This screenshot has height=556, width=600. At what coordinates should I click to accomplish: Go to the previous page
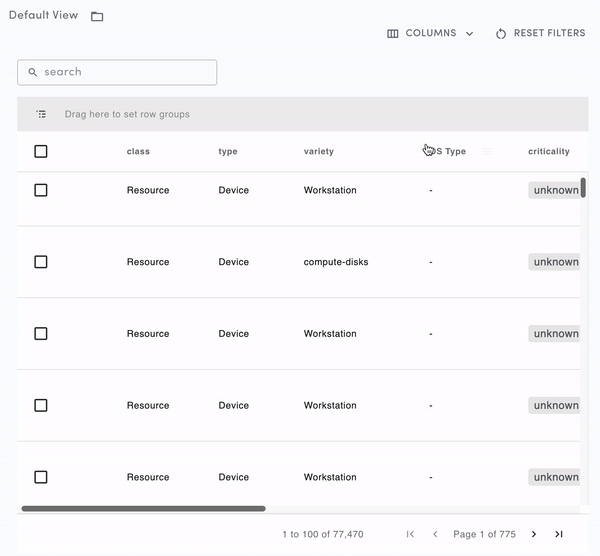click(435, 534)
